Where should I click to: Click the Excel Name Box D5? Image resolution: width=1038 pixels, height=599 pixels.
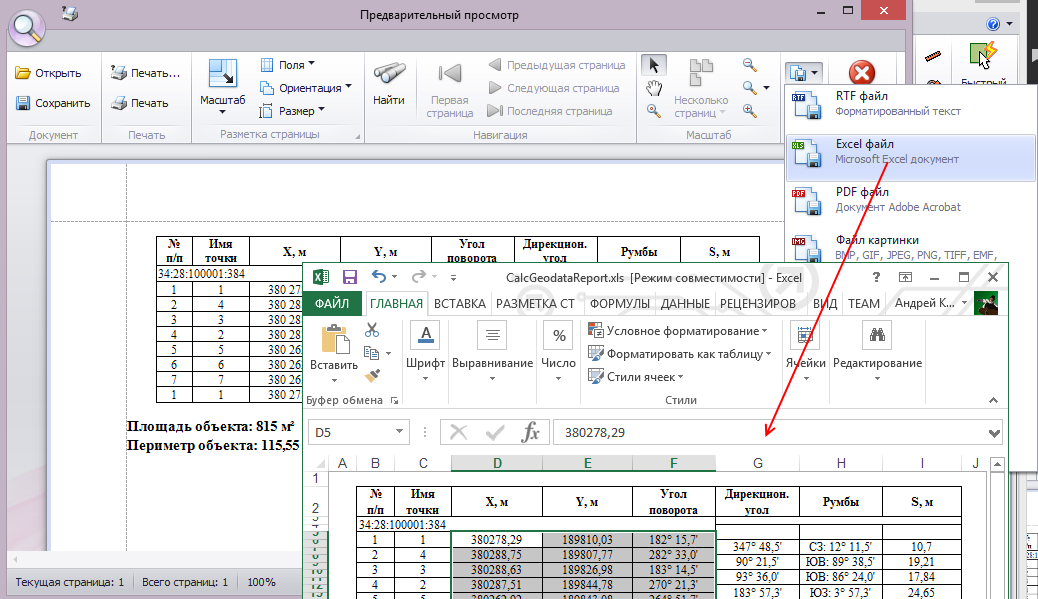pyautogui.click(x=359, y=432)
